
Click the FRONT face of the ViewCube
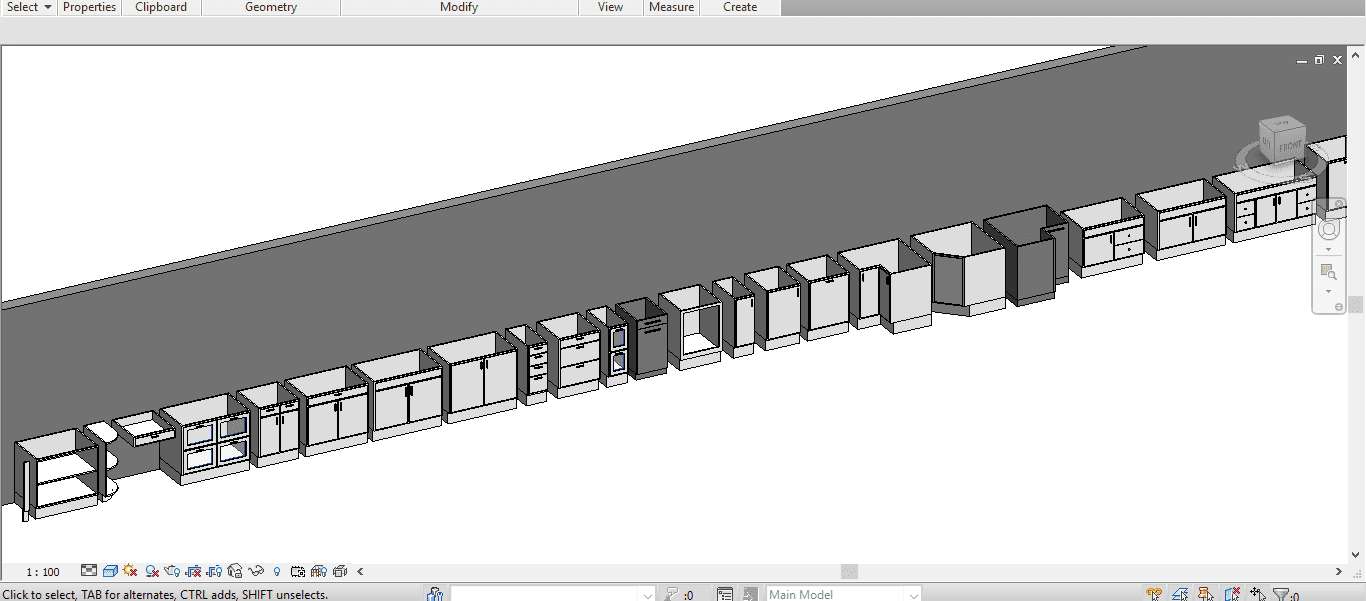coord(1288,146)
